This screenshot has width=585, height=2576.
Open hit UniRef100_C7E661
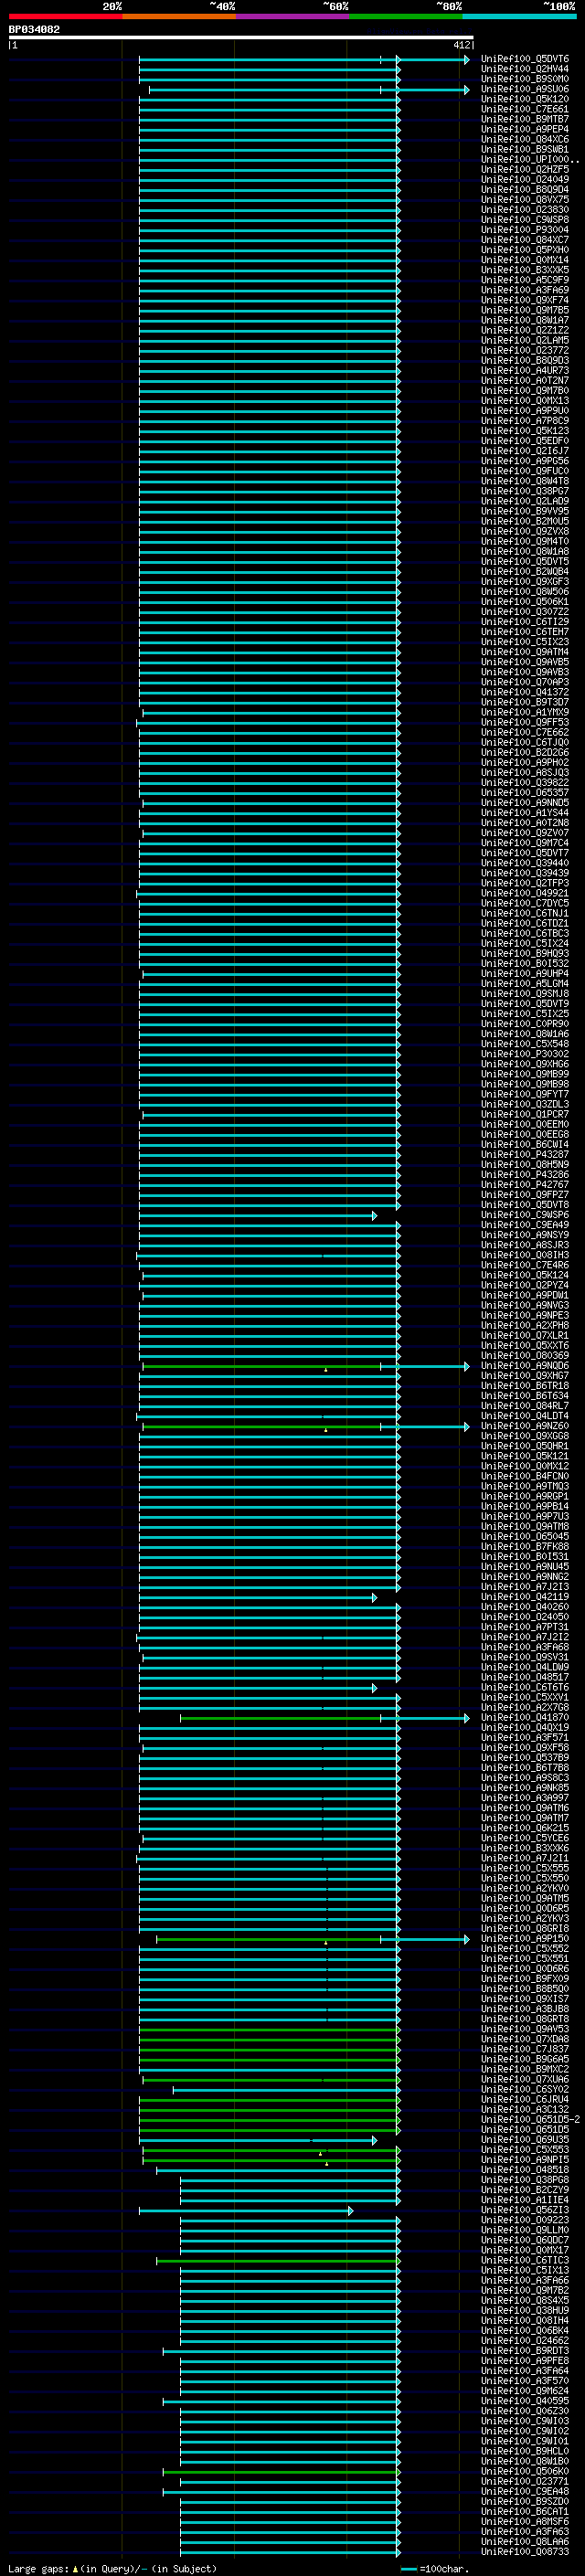(x=525, y=109)
